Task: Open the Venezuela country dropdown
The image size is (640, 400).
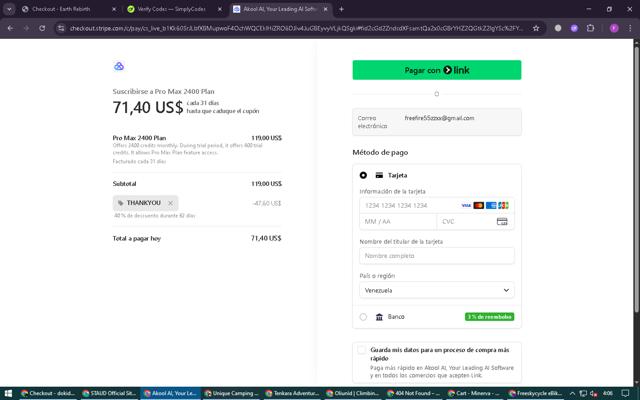Action: click(x=437, y=290)
